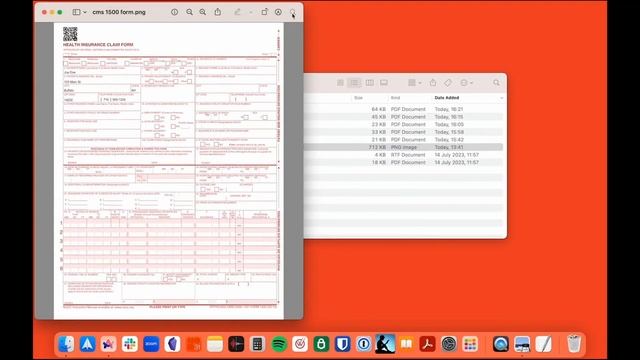Viewport: 640px width, 360px height.
Task: Open highlight color dropdown in Preview toolbar
Action: [x=251, y=12]
